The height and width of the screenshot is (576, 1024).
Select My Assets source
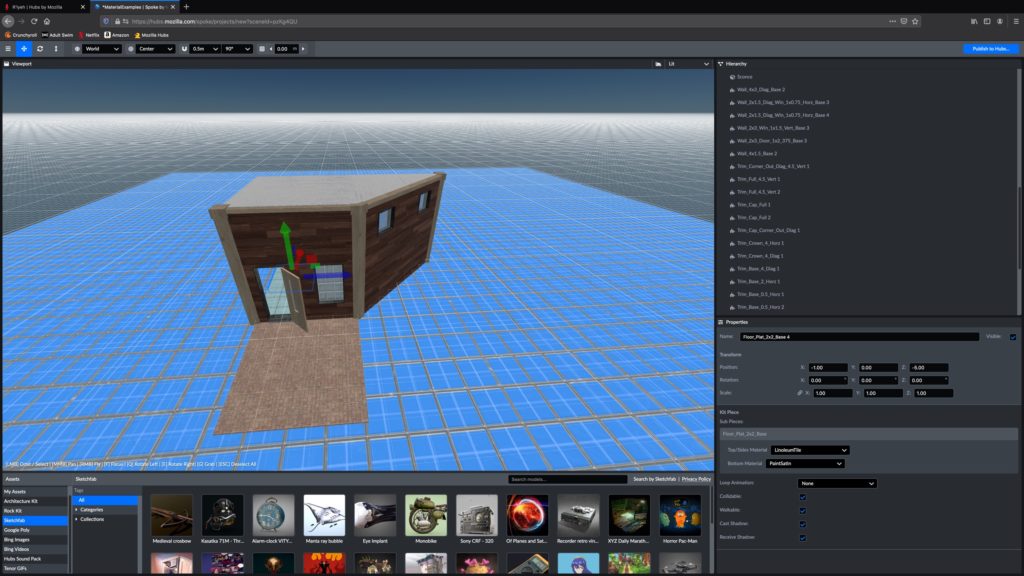point(34,492)
